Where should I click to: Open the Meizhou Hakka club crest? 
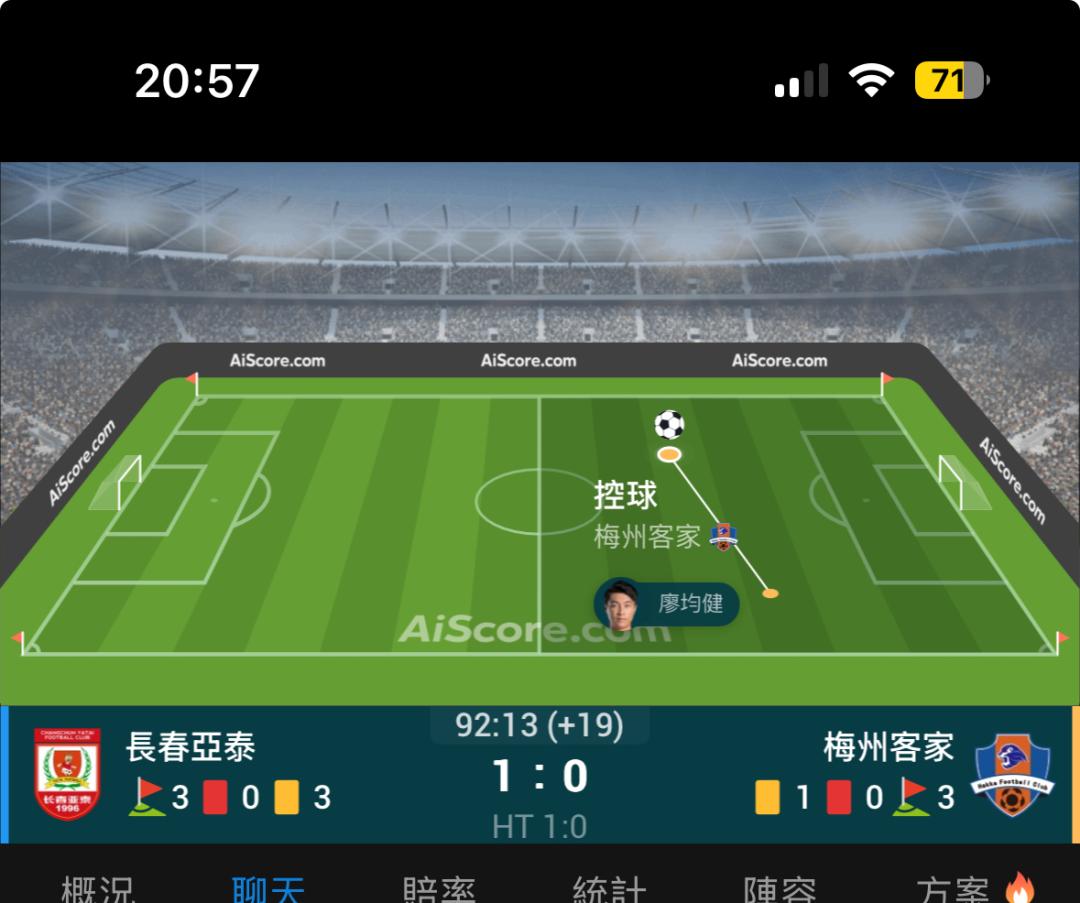pyautogui.click(x=1012, y=774)
